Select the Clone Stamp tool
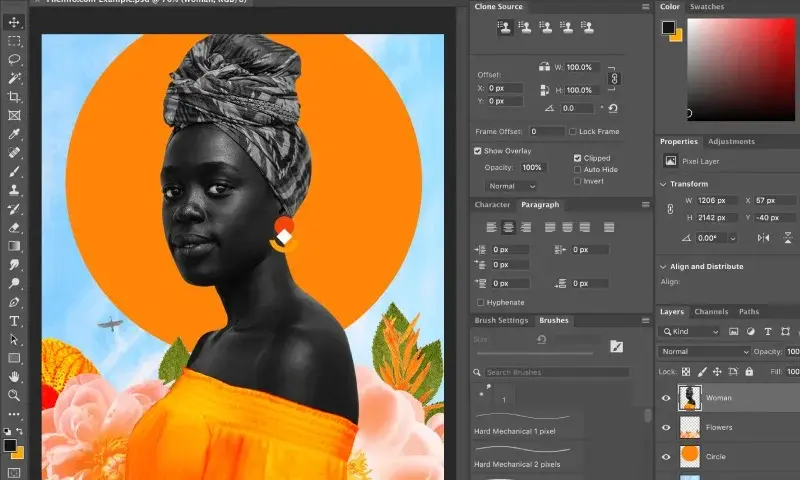The width and height of the screenshot is (800, 480). click(x=14, y=190)
